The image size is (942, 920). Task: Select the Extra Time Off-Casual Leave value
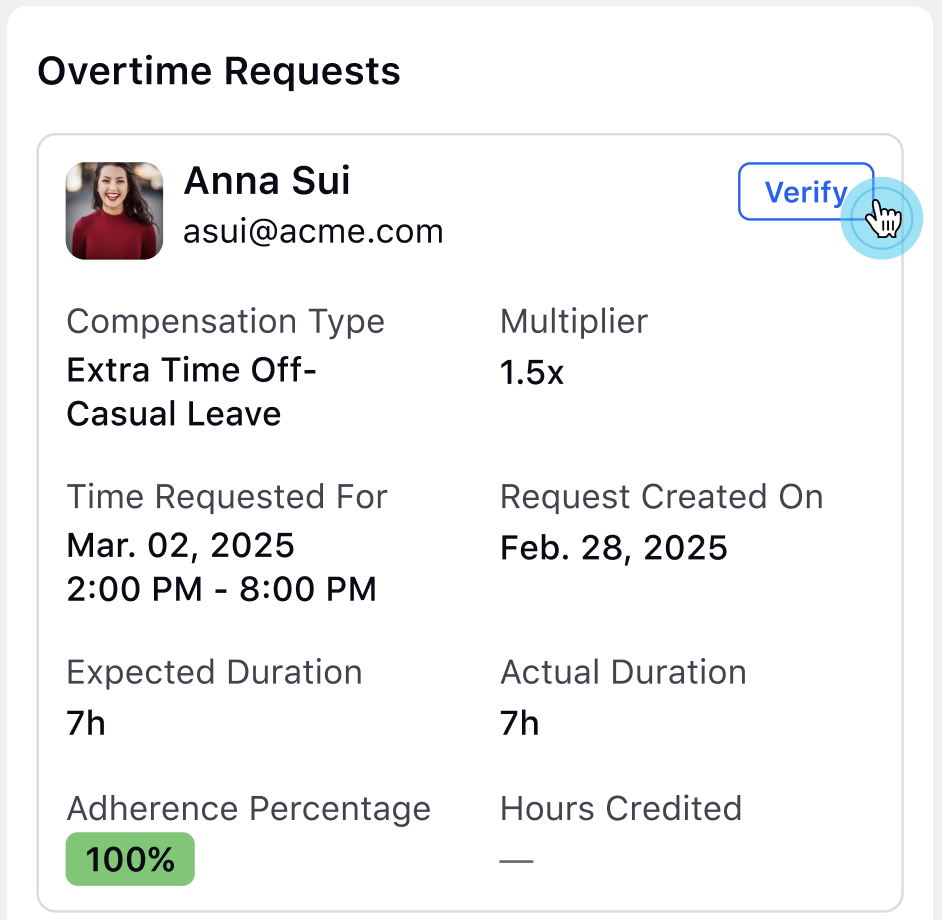191,392
